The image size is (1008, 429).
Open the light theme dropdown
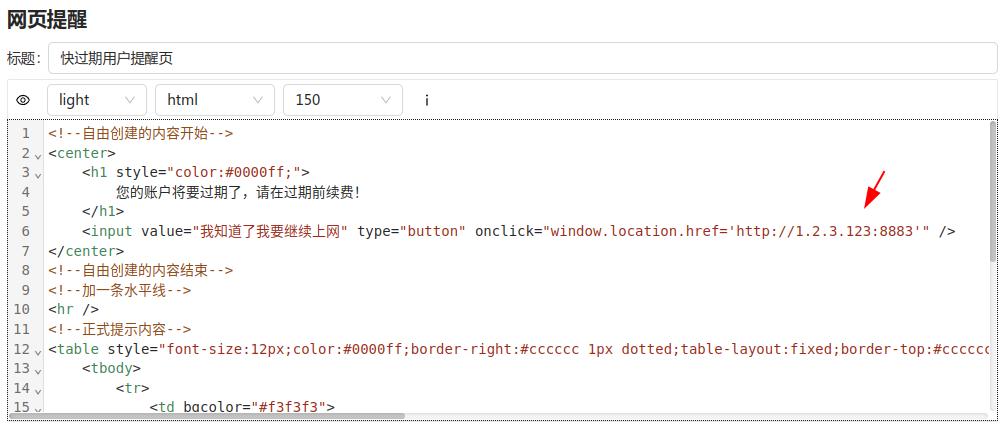pyautogui.click(x=96, y=100)
